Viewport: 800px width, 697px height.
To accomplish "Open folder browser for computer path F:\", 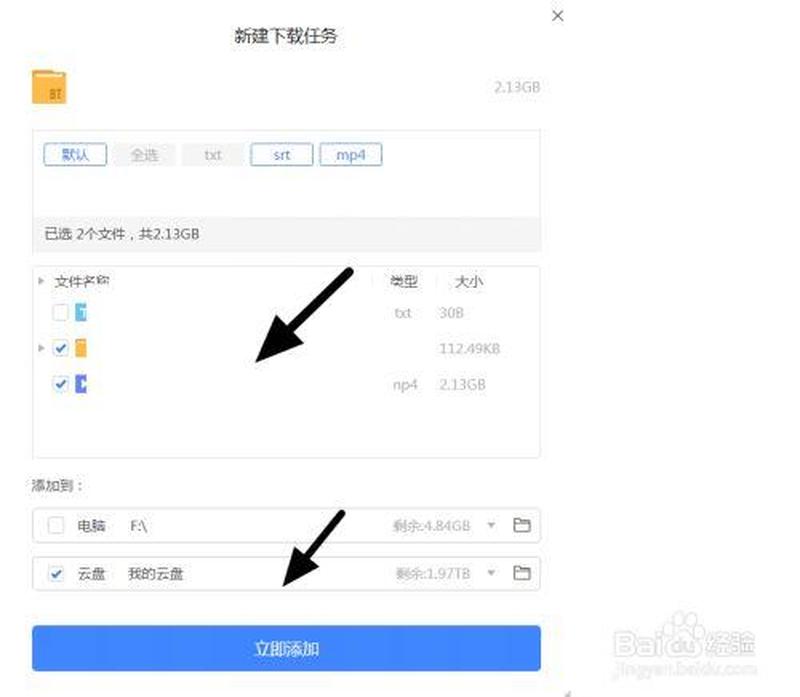I will click(x=521, y=525).
